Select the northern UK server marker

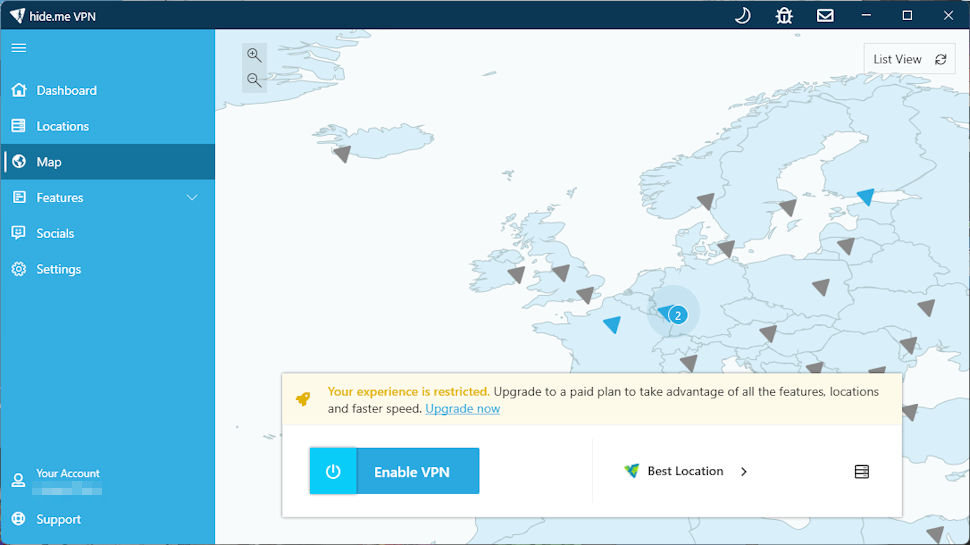click(560, 272)
